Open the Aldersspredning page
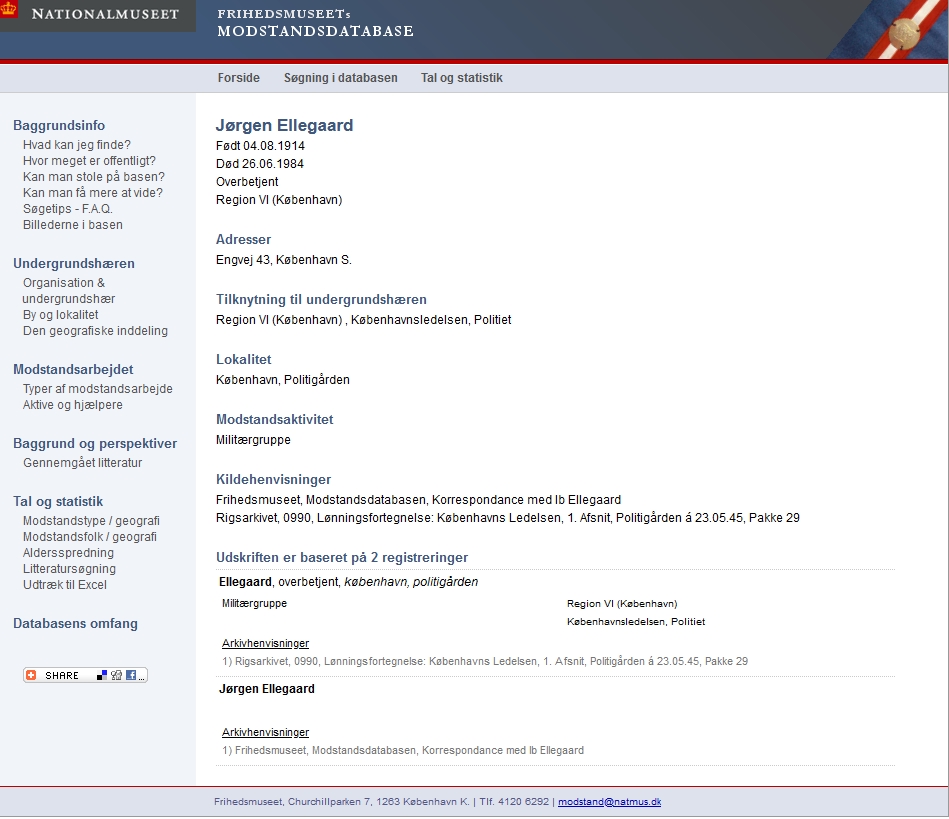 coord(68,553)
